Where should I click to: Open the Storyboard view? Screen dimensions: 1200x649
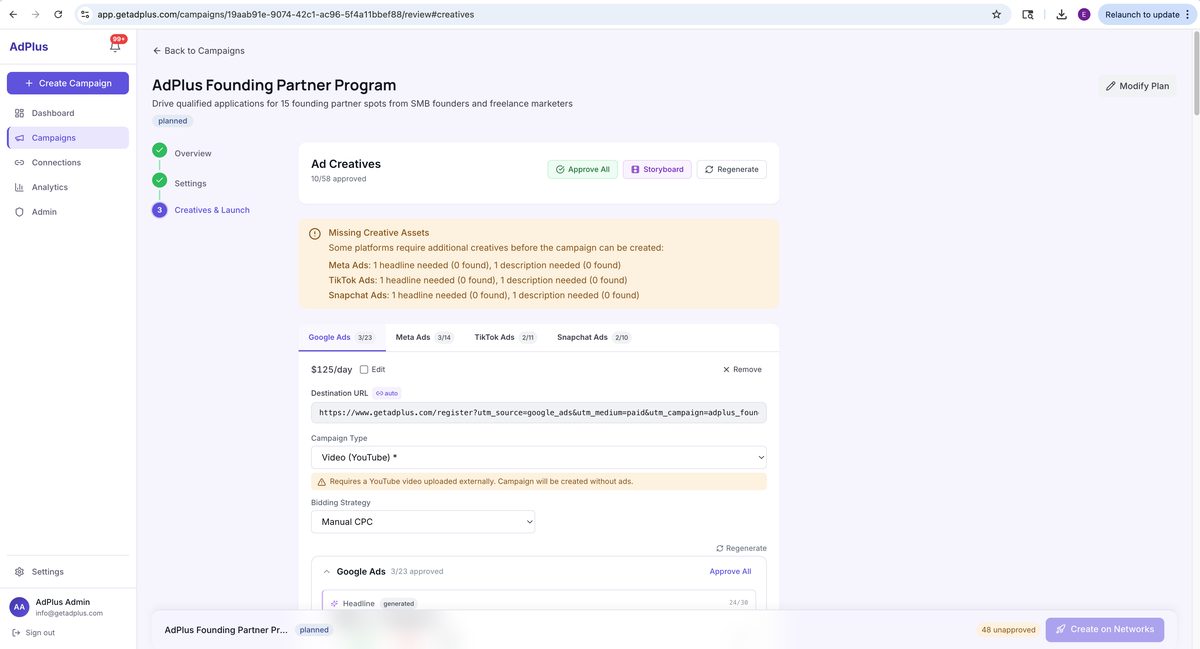click(x=657, y=169)
